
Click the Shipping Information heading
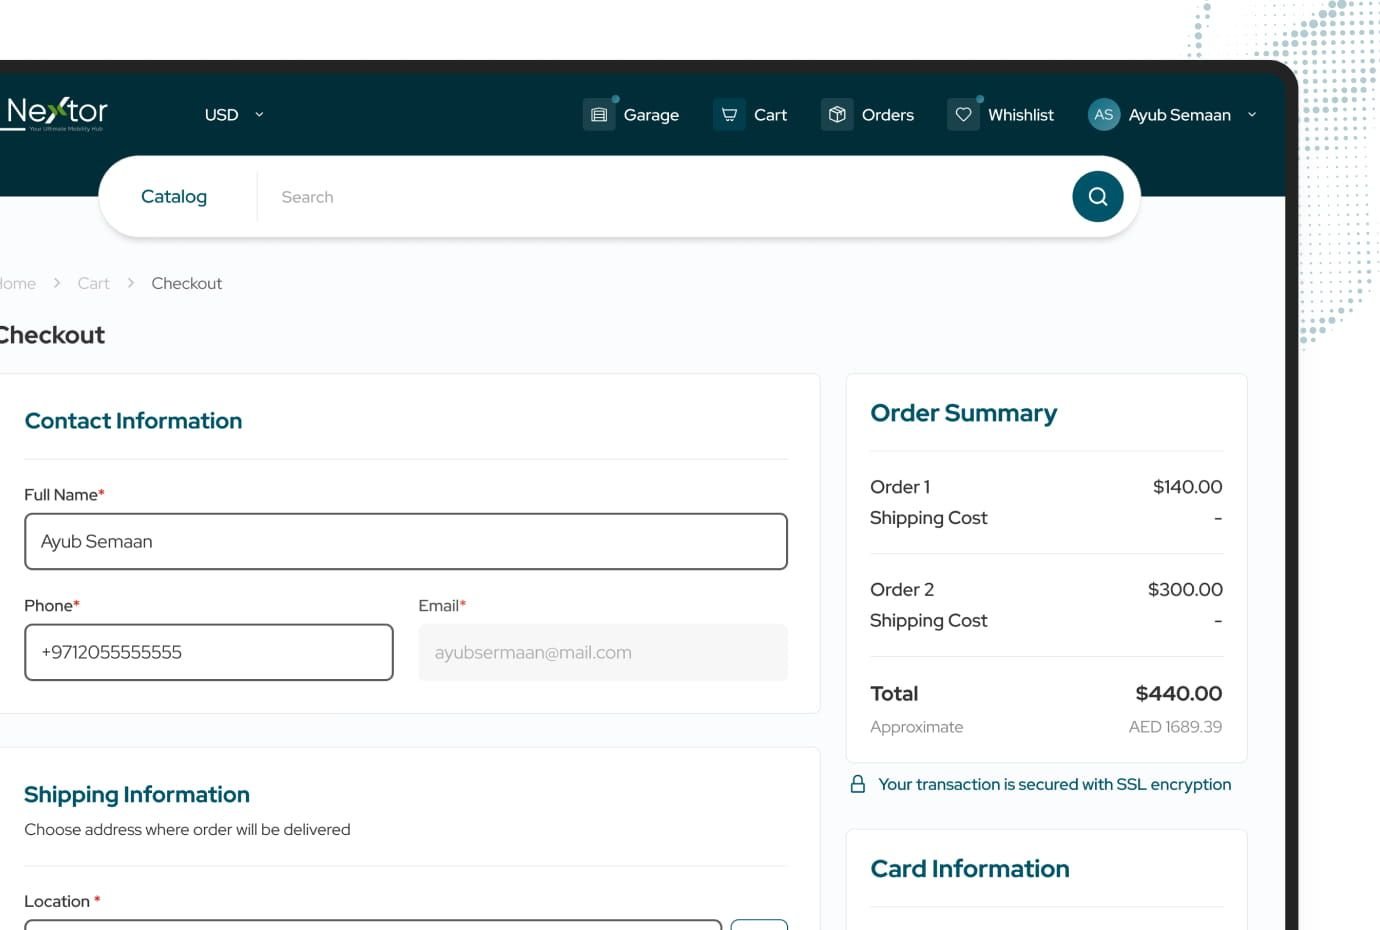[137, 795]
